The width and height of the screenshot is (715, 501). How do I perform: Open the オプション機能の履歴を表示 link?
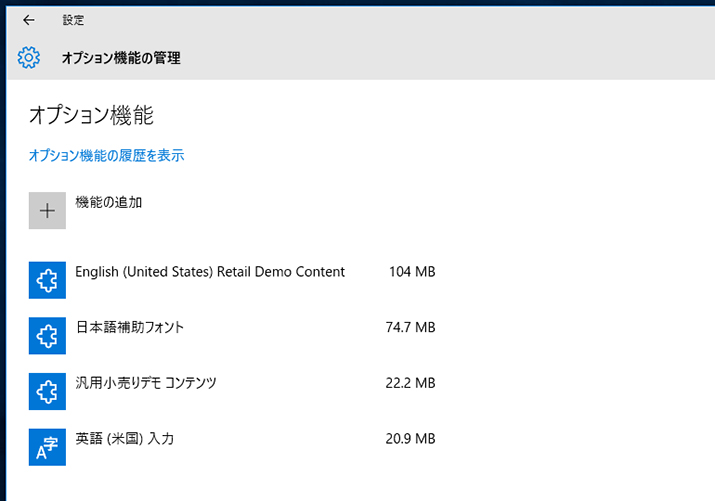[107, 155]
